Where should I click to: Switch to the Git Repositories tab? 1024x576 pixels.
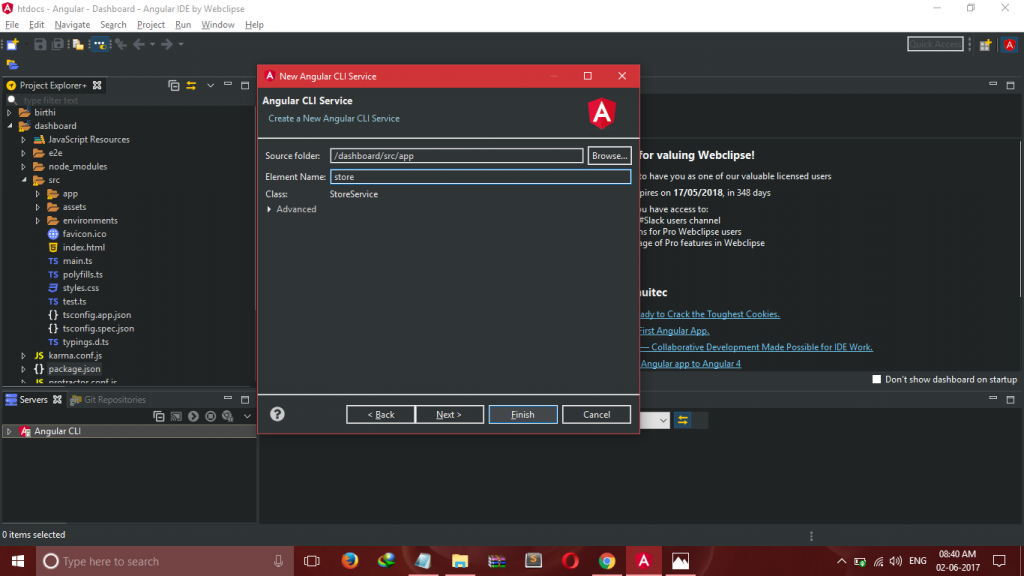pyautogui.click(x=113, y=400)
